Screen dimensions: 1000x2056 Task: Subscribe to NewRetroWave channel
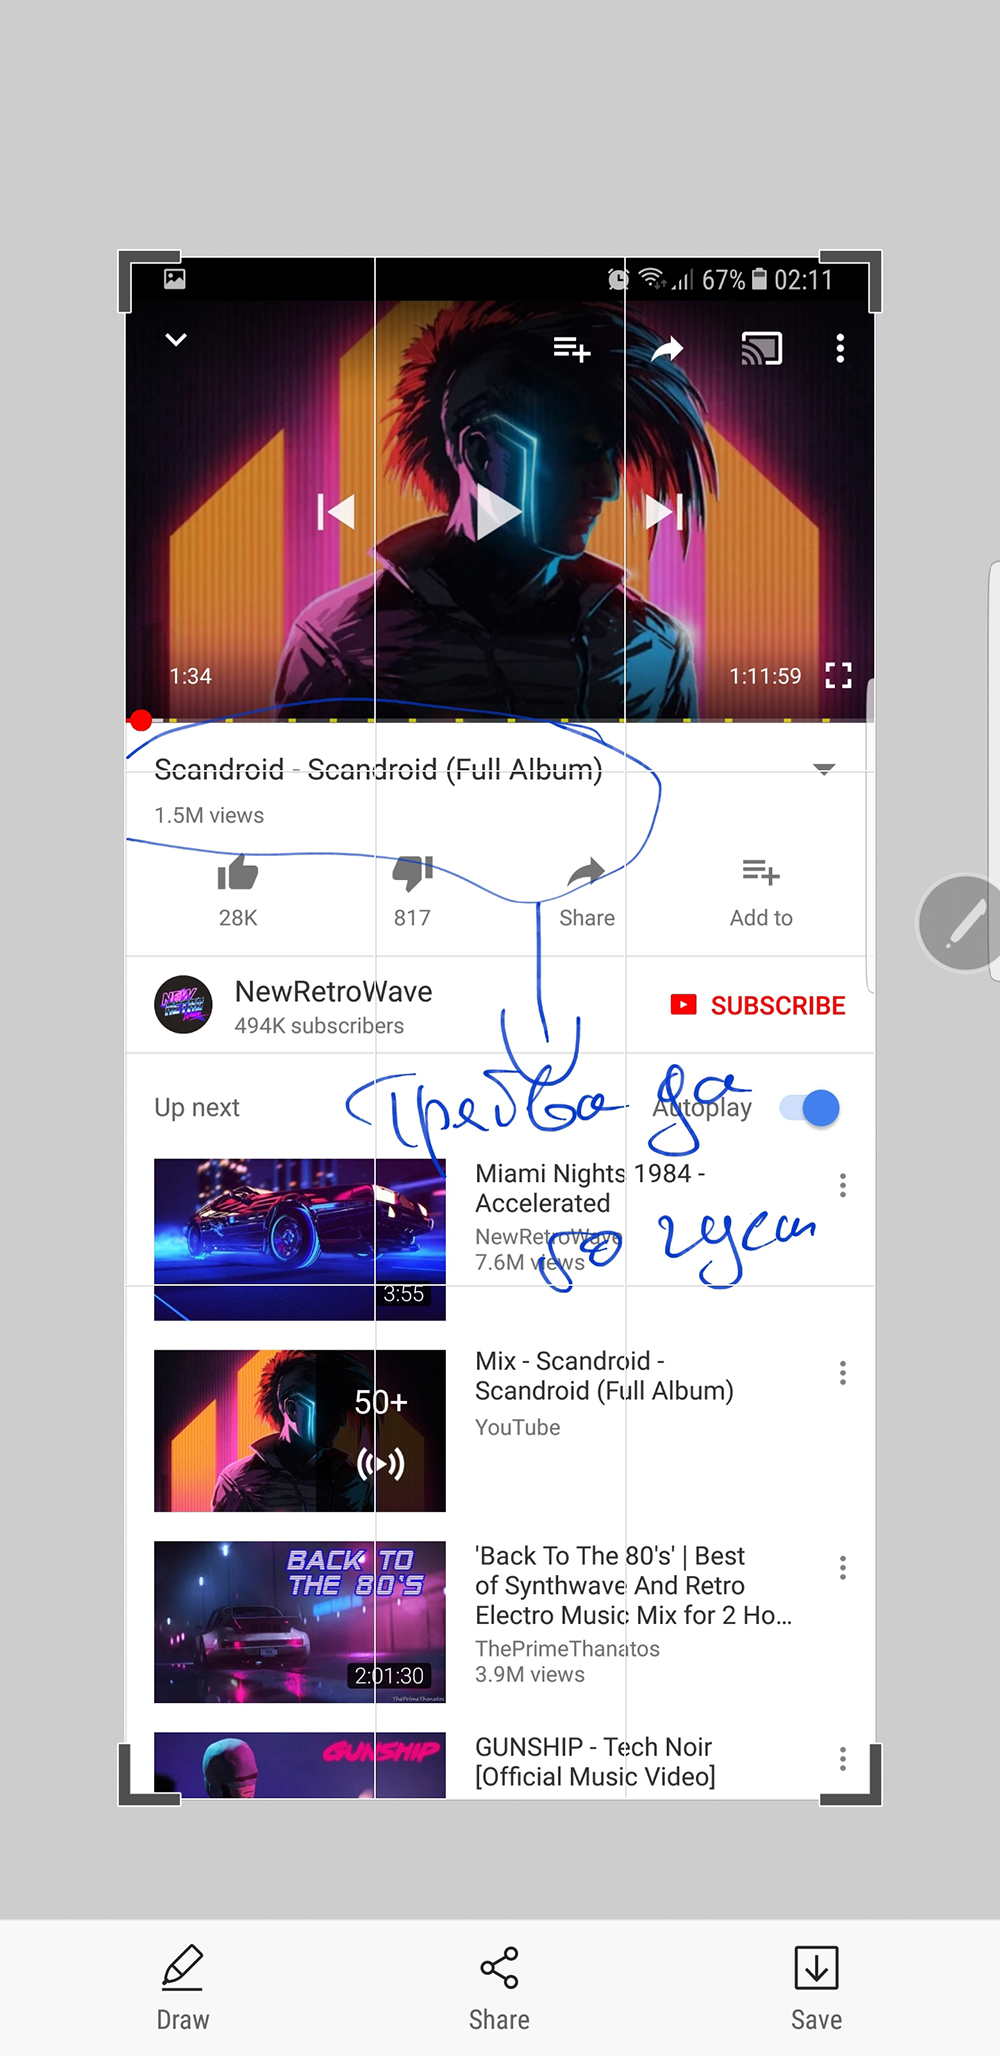[758, 1005]
